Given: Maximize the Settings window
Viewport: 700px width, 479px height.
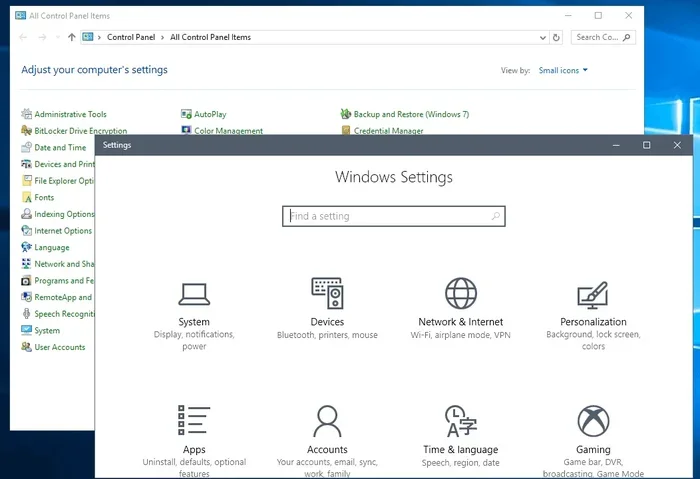Looking at the screenshot, I should point(646,145).
